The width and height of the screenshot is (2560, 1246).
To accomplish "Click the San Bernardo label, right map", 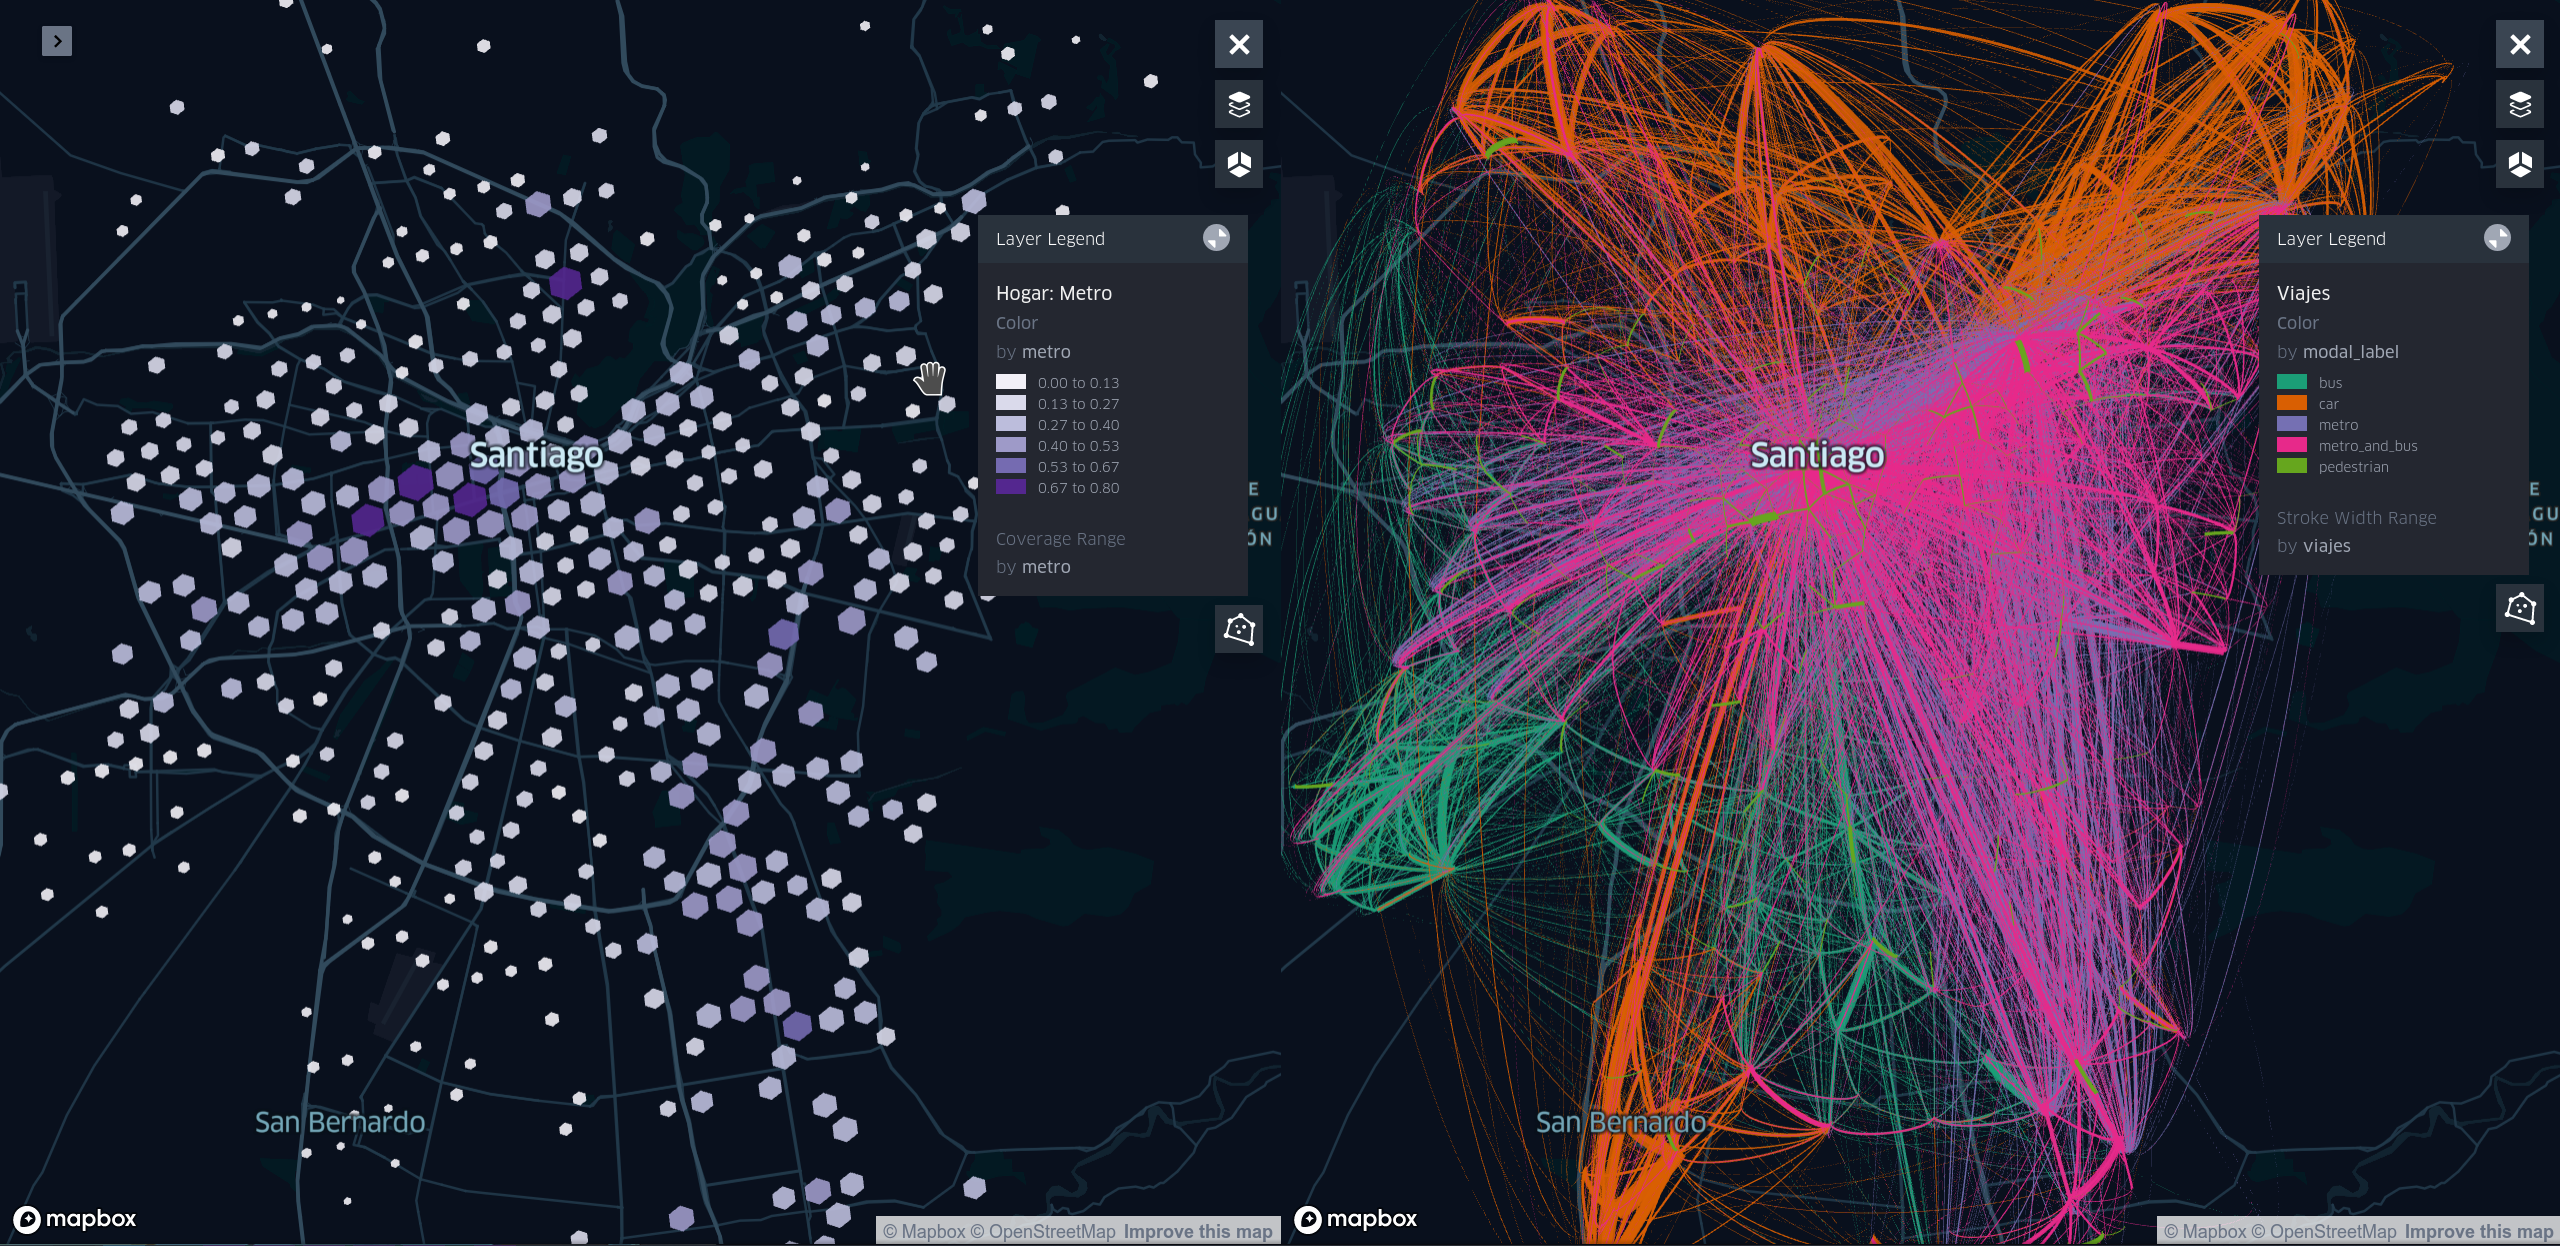I will tap(1620, 1122).
